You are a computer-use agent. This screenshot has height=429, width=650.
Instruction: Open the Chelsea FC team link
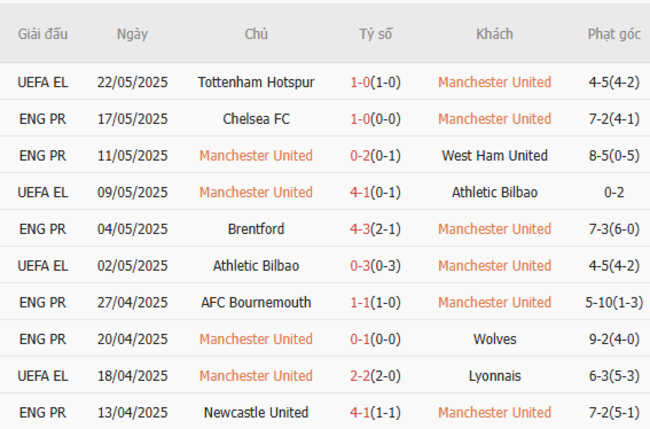click(256, 119)
